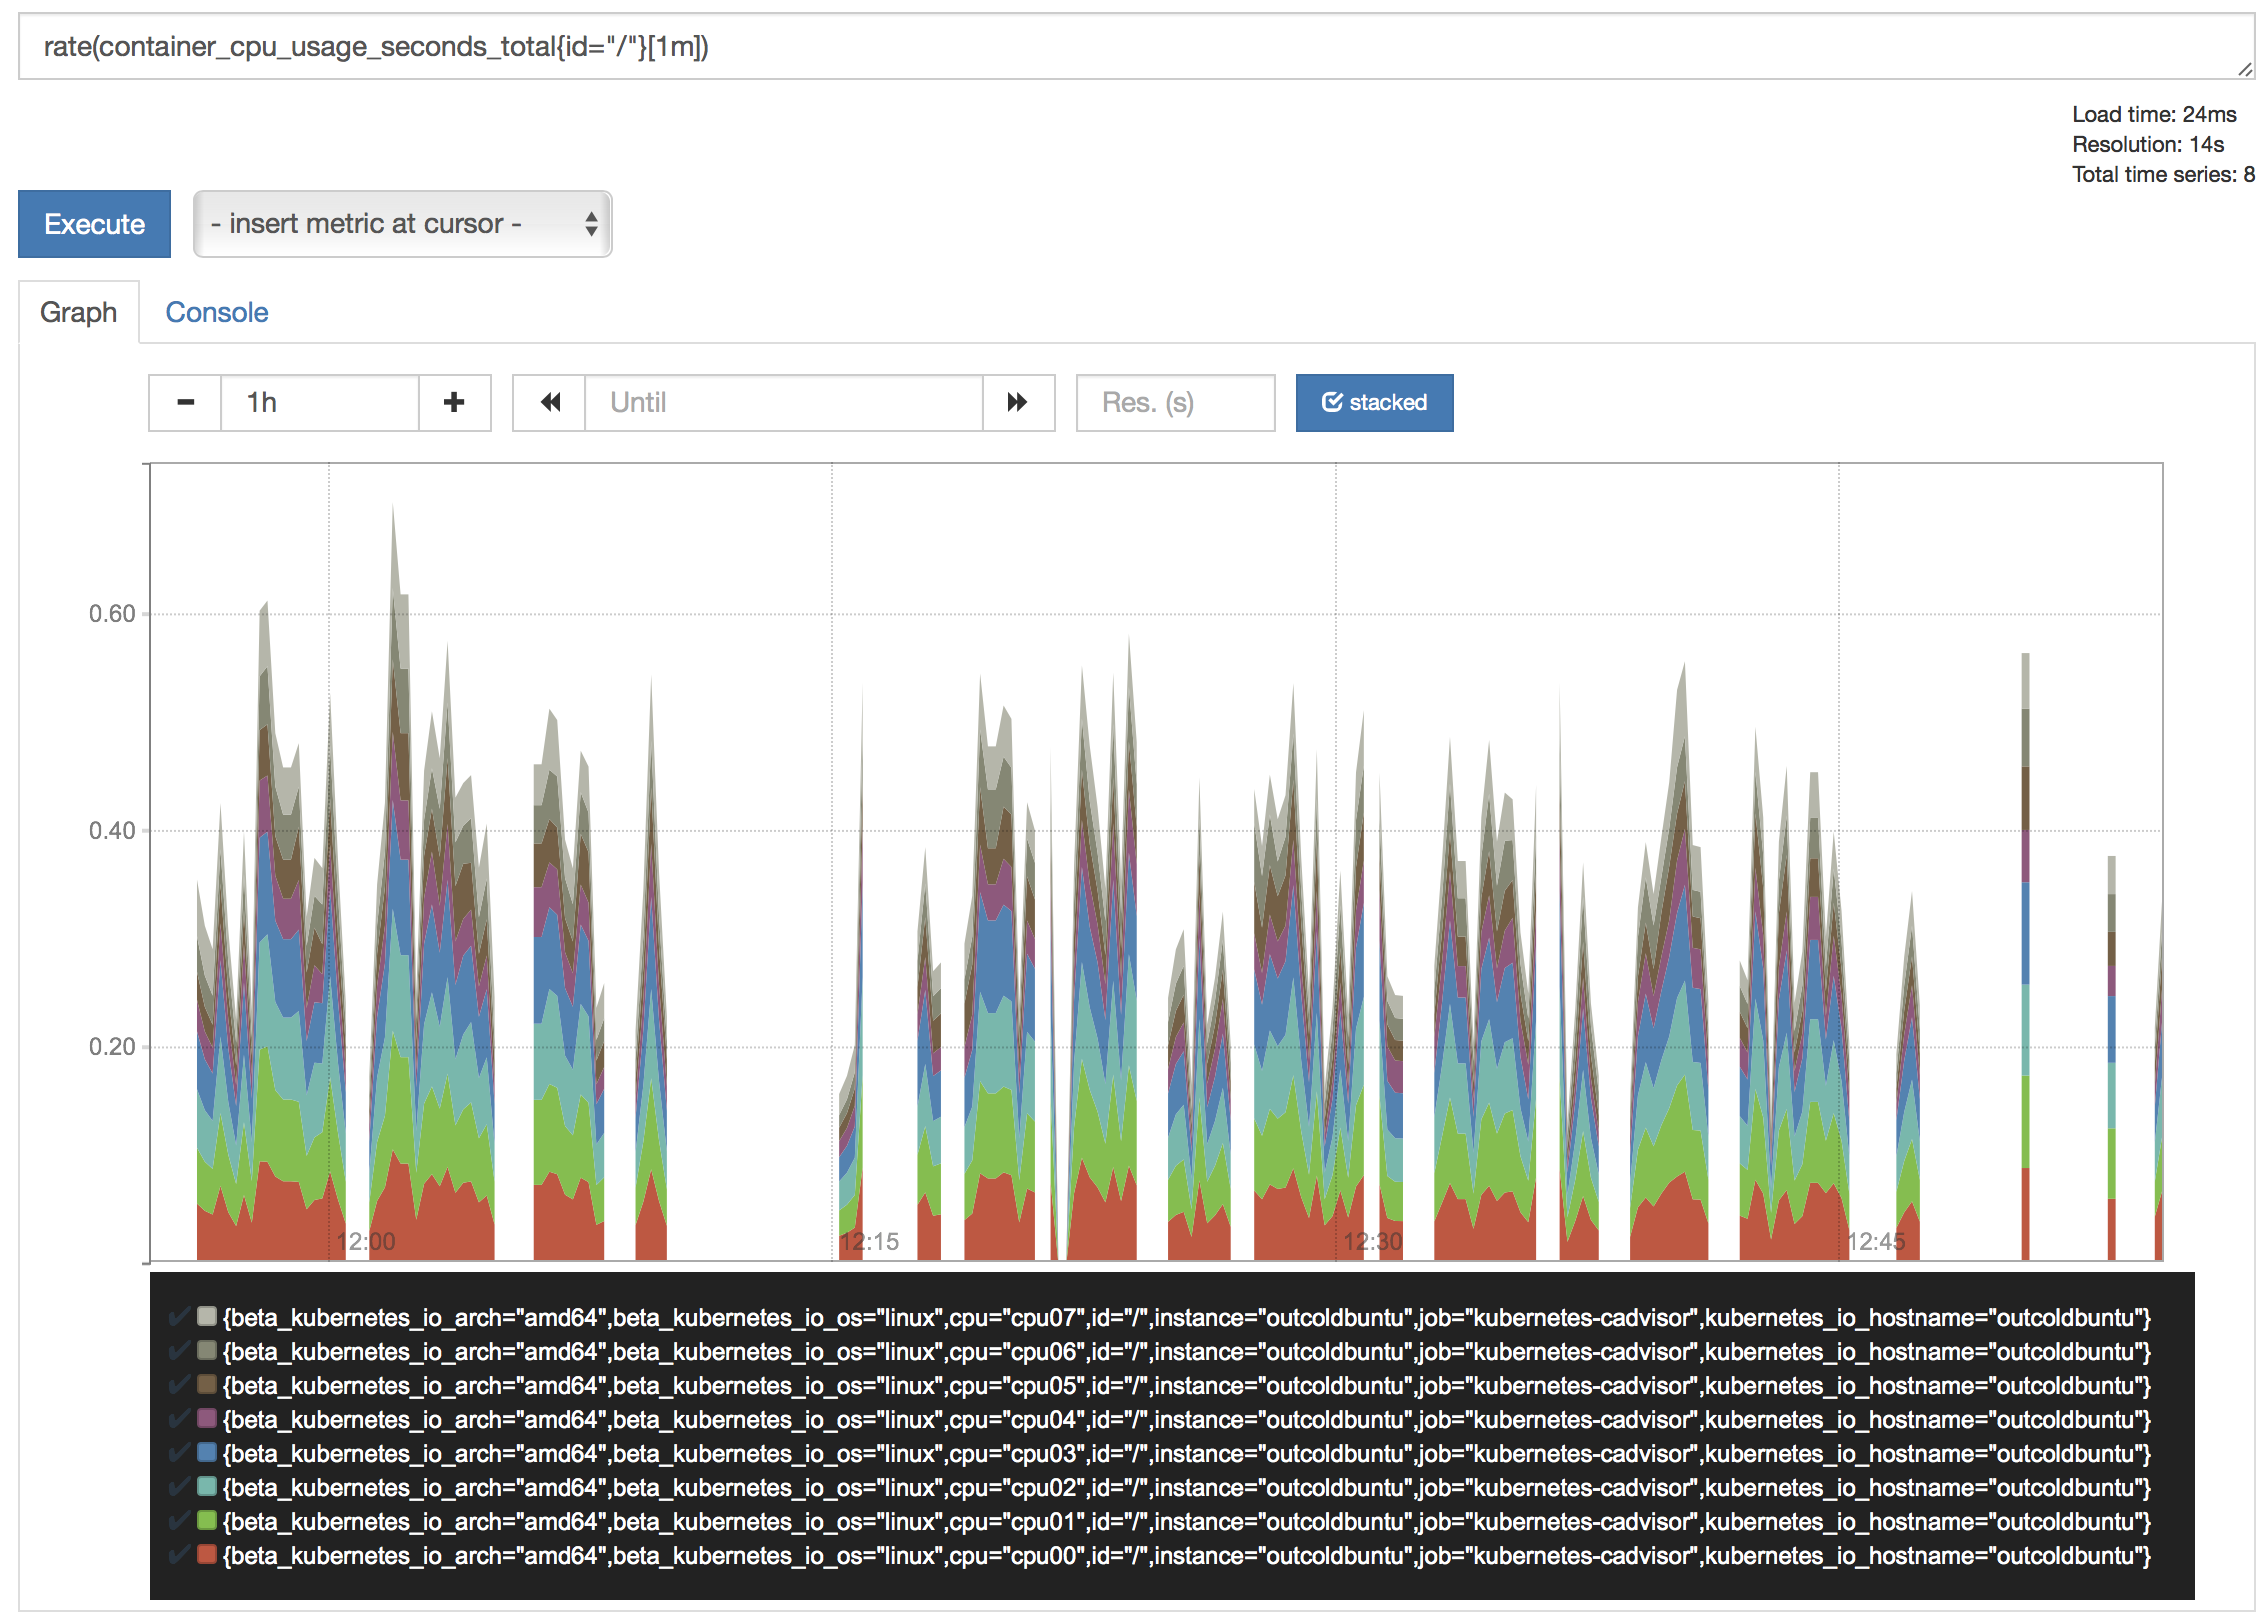Image resolution: width=2266 pixels, height=1620 pixels.
Task: Click the minus icon to decrease time range
Action: coord(185,403)
